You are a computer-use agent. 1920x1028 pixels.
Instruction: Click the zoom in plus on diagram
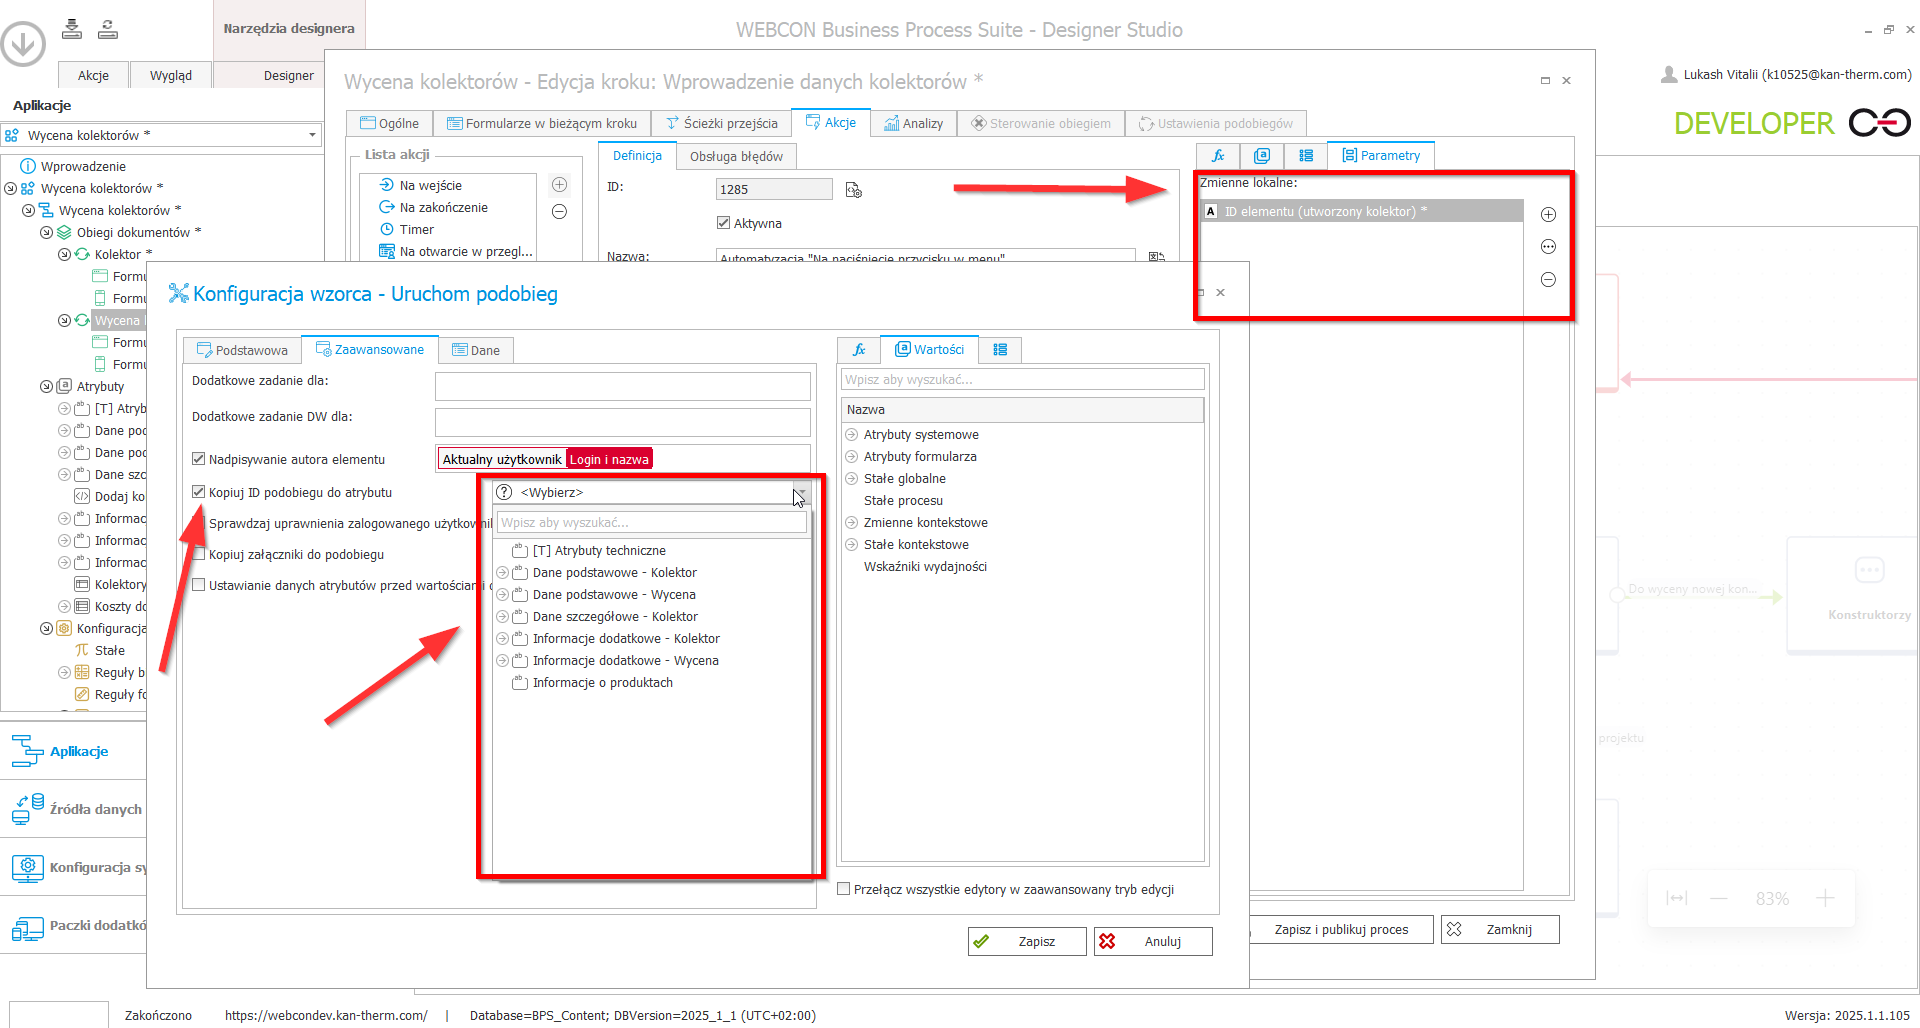1825,898
